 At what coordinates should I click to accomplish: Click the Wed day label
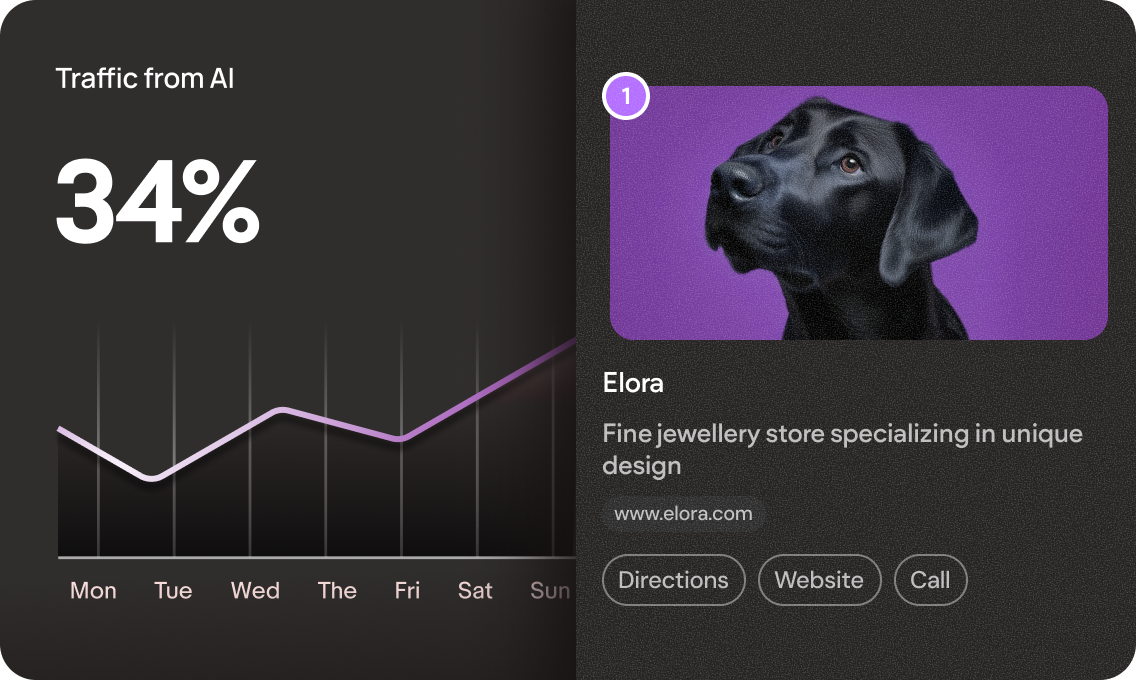(x=255, y=591)
